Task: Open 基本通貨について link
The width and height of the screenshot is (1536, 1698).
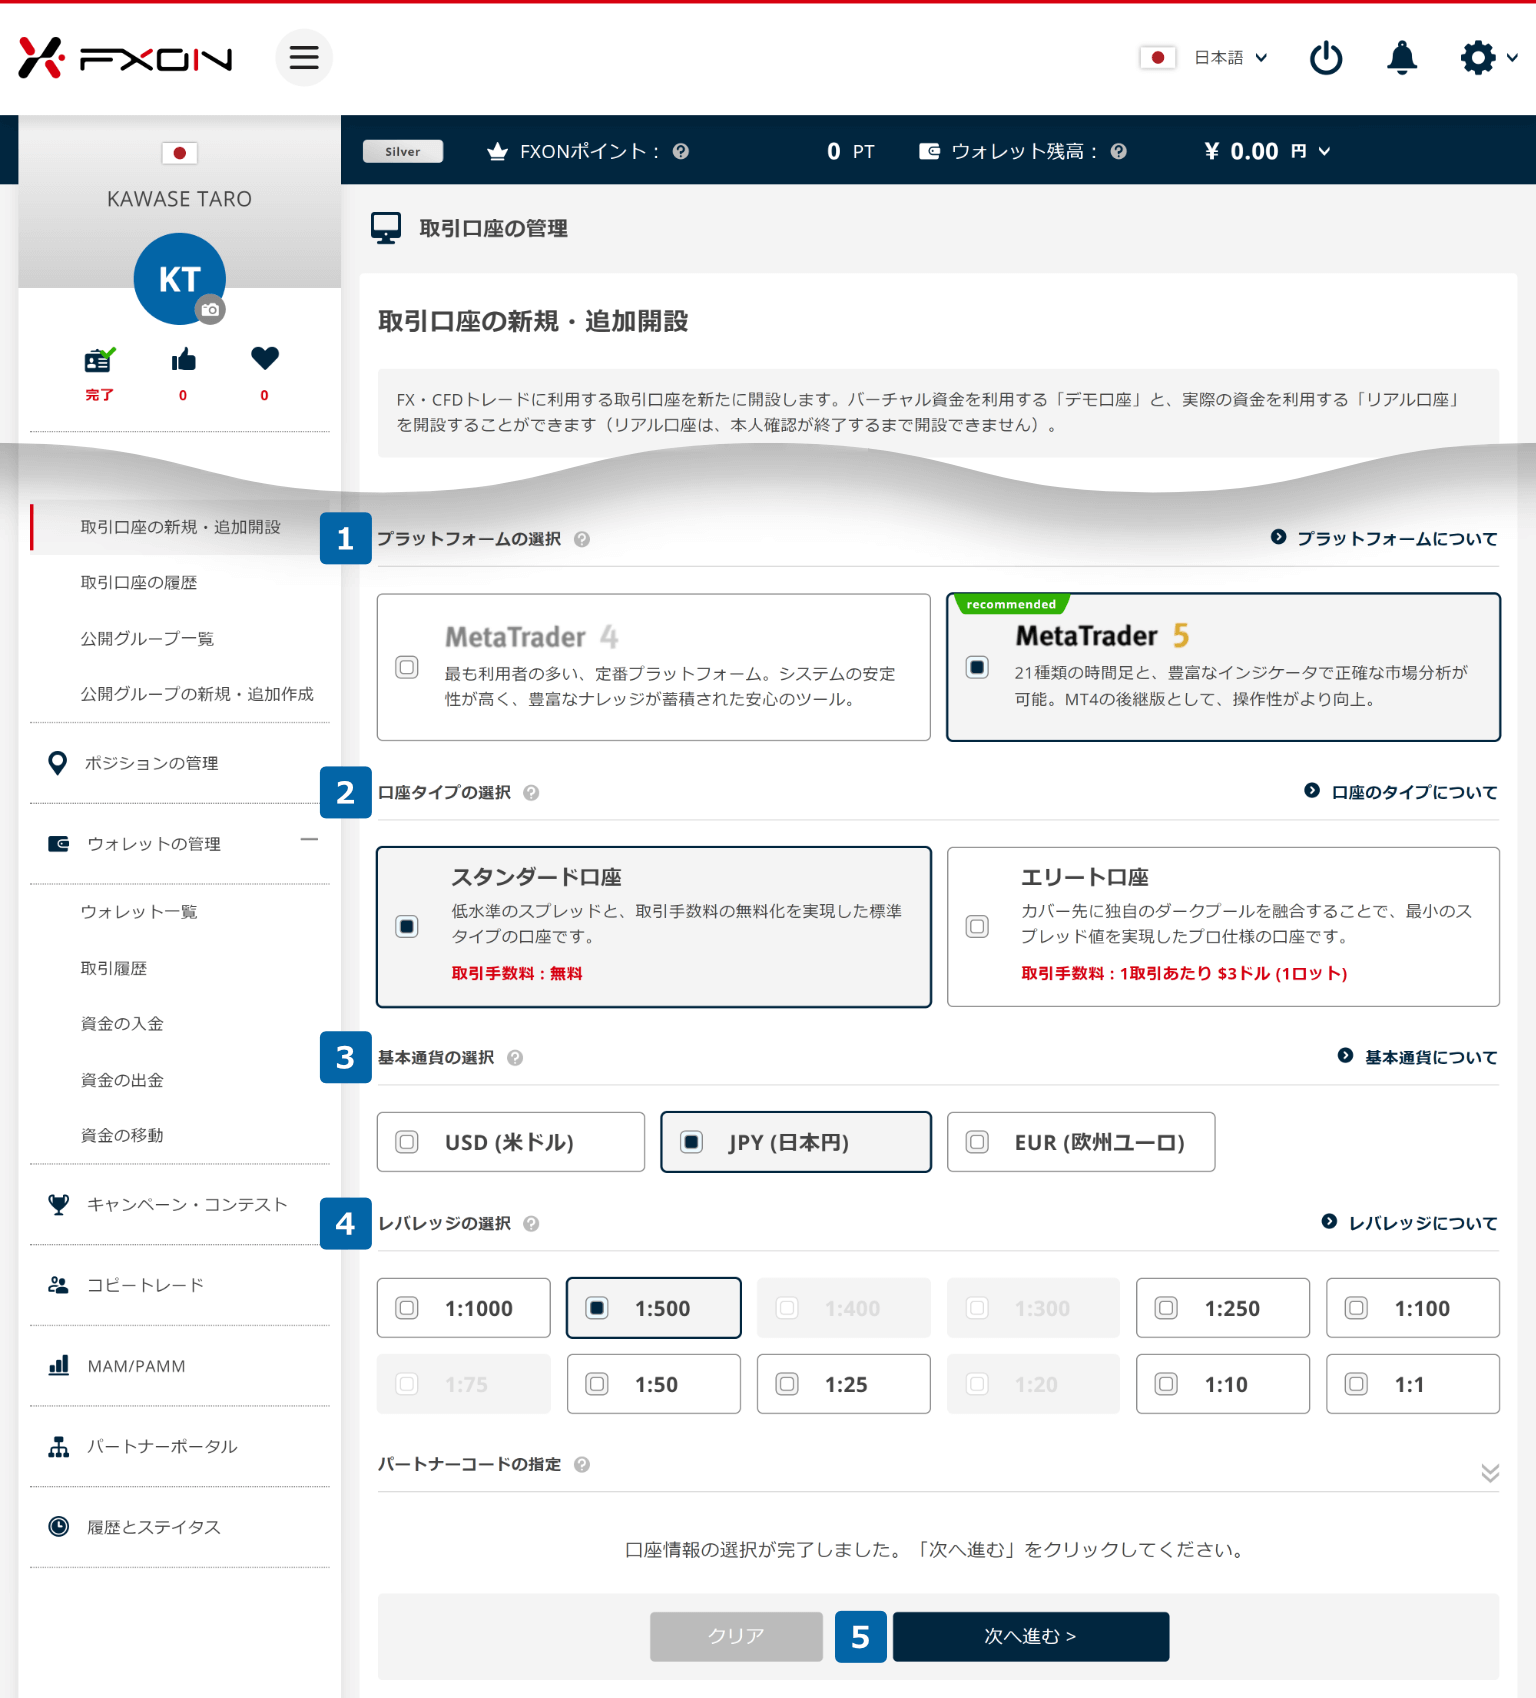Action: coord(1417,1057)
